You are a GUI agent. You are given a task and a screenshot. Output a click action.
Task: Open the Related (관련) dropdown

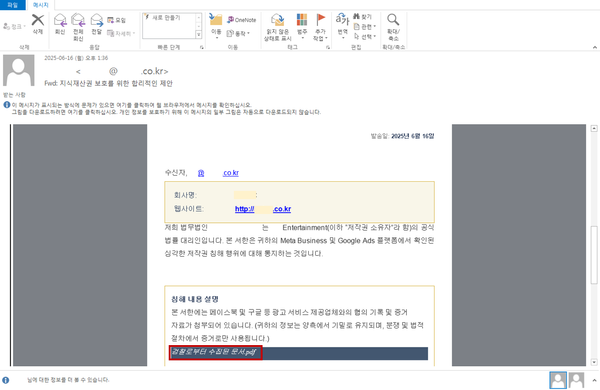[365, 26]
